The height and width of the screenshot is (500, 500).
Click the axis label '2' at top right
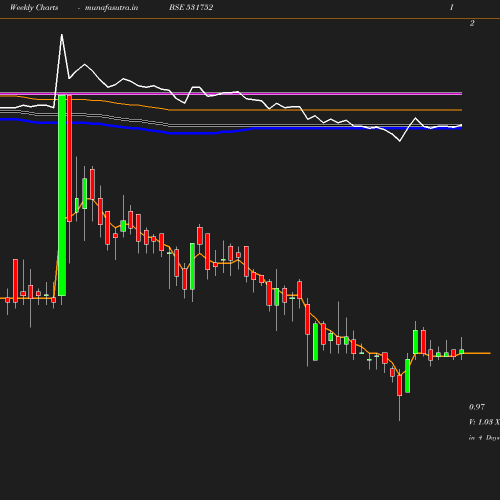pyautogui.click(x=472, y=23)
